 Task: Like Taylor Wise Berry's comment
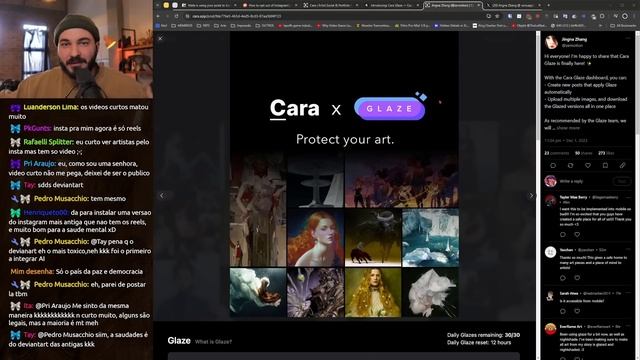click(x=577, y=235)
